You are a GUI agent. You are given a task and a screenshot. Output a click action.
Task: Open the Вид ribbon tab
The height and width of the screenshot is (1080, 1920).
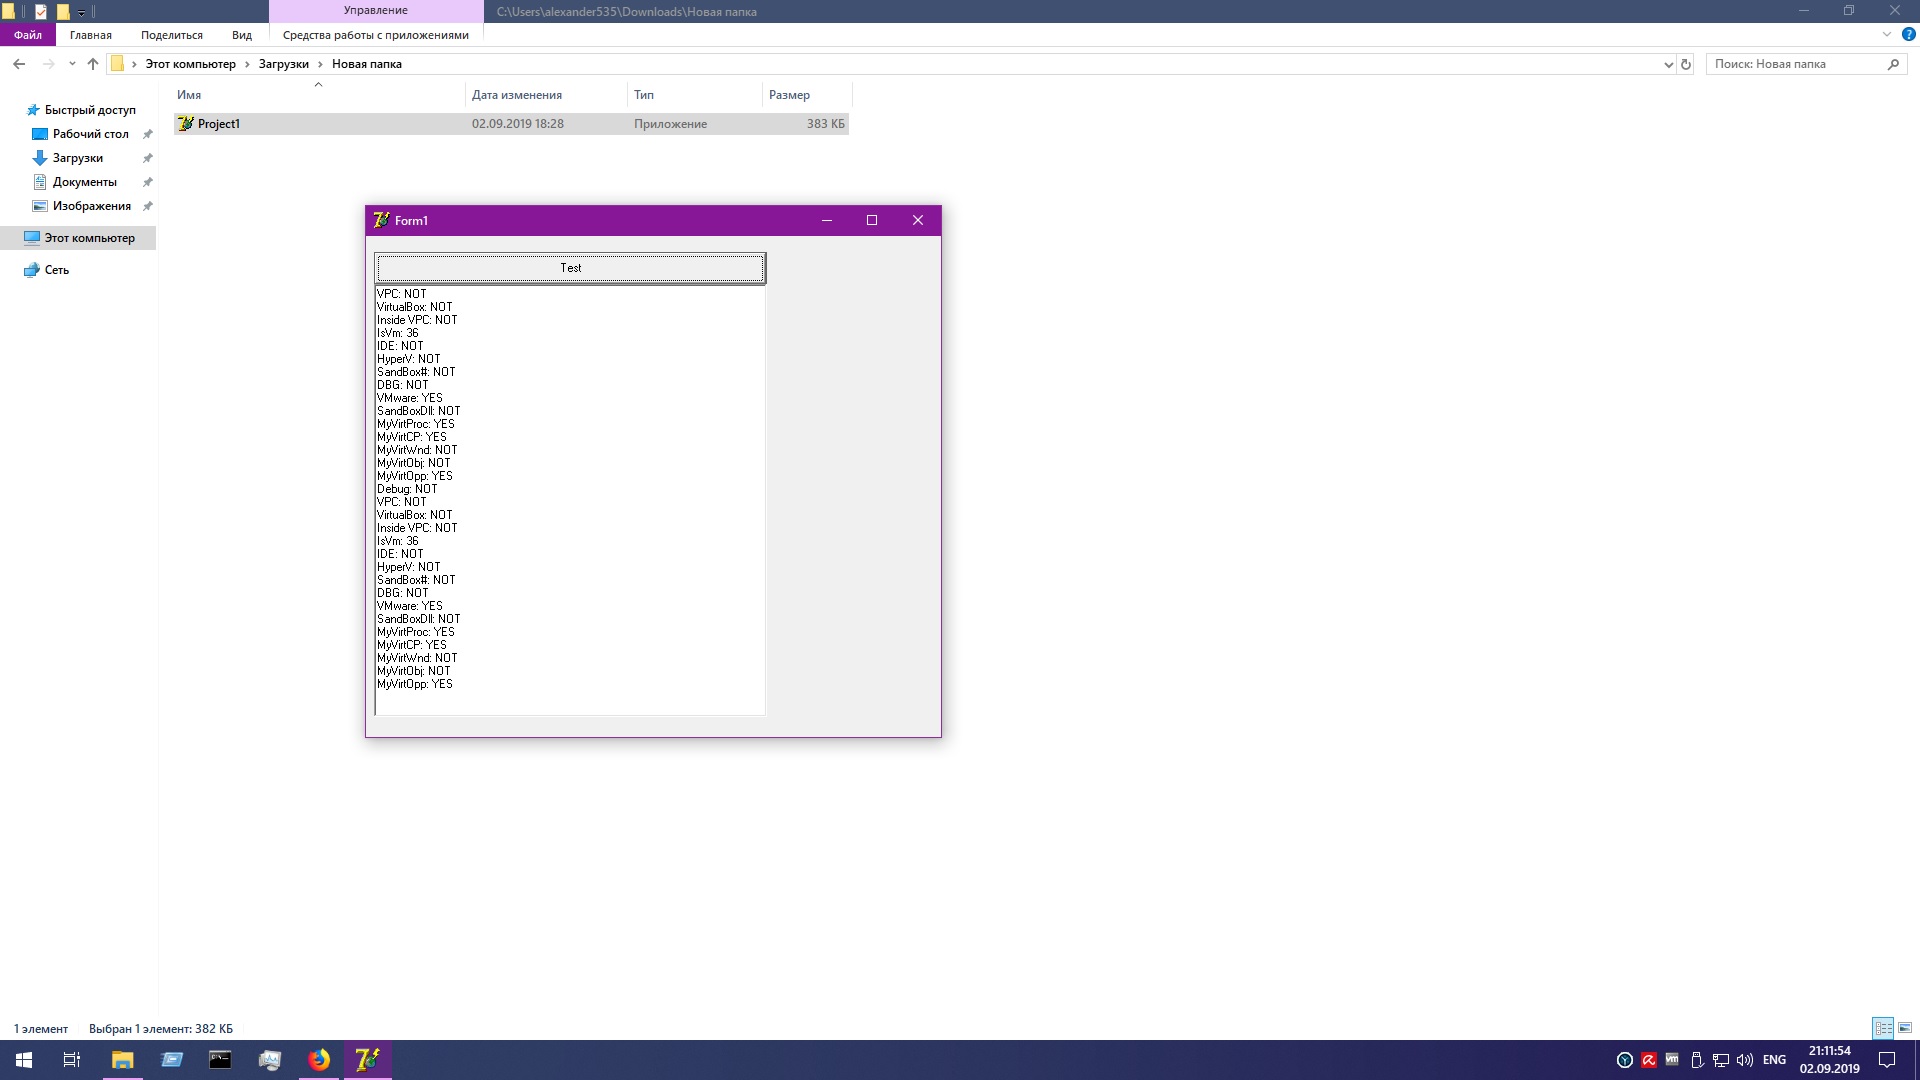(242, 35)
